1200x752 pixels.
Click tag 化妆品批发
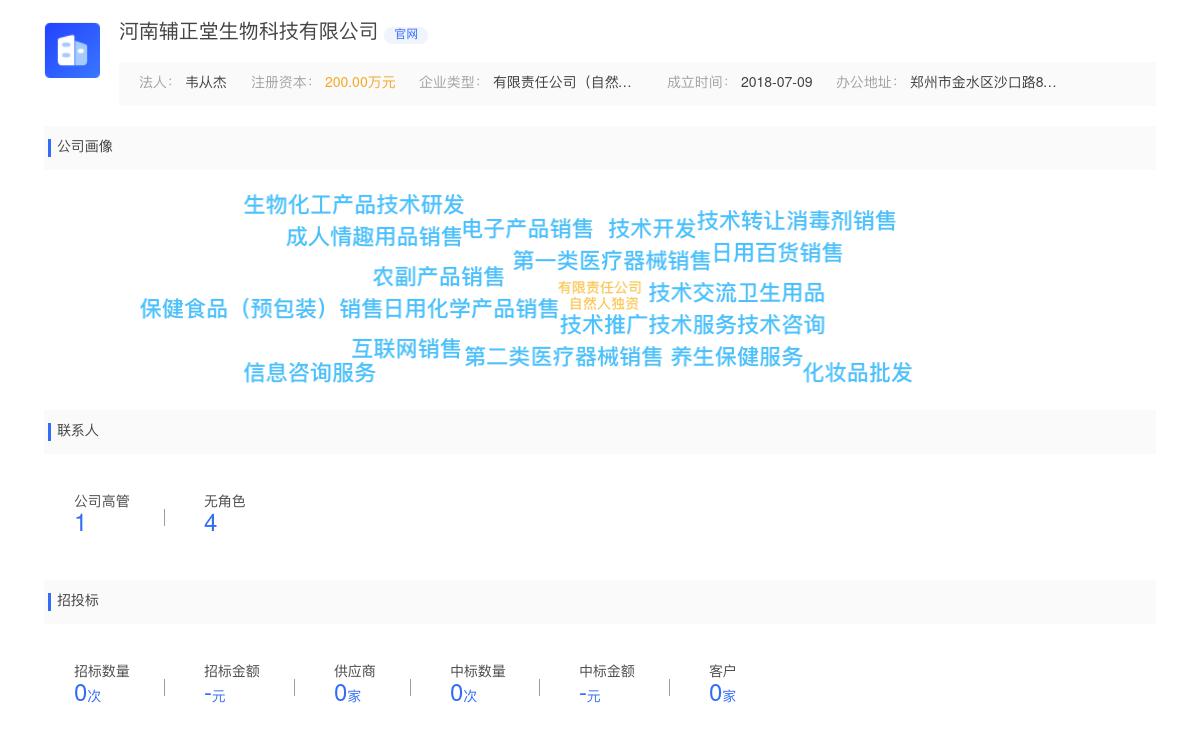click(x=858, y=373)
